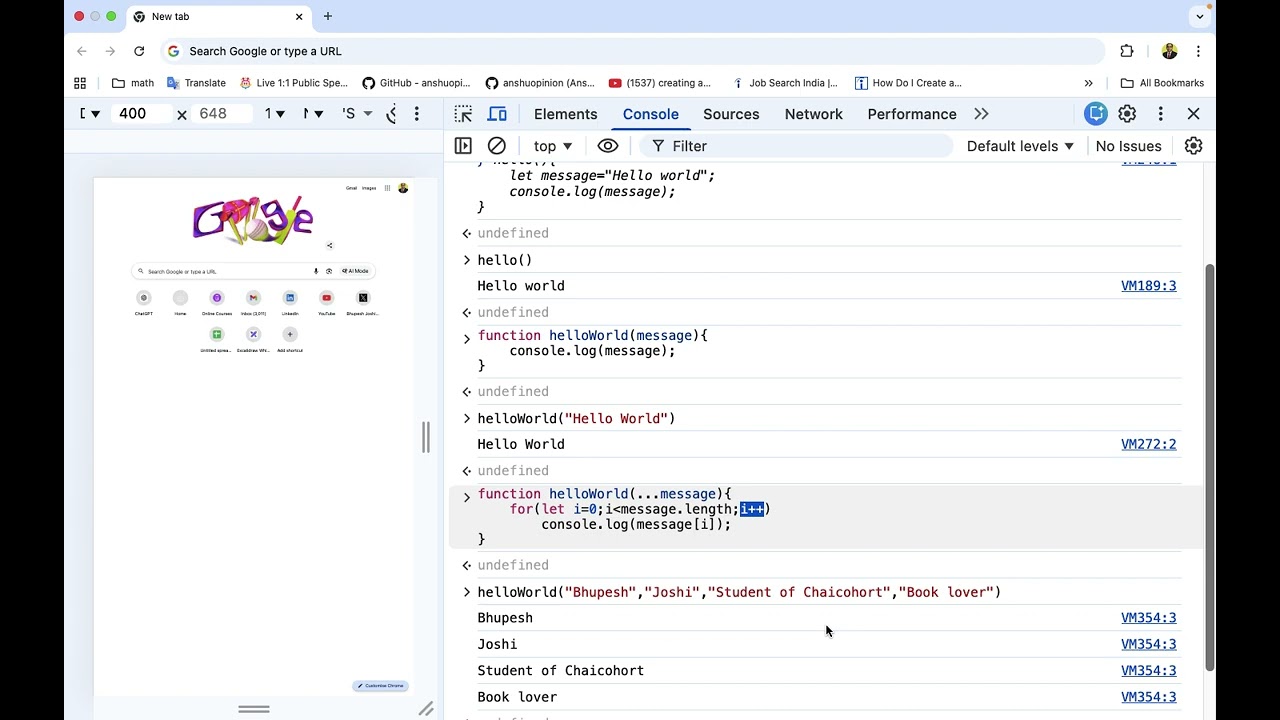Click the device height field showing 648
The width and height of the screenshot is (1280, 720).
[x=220, y=114]
